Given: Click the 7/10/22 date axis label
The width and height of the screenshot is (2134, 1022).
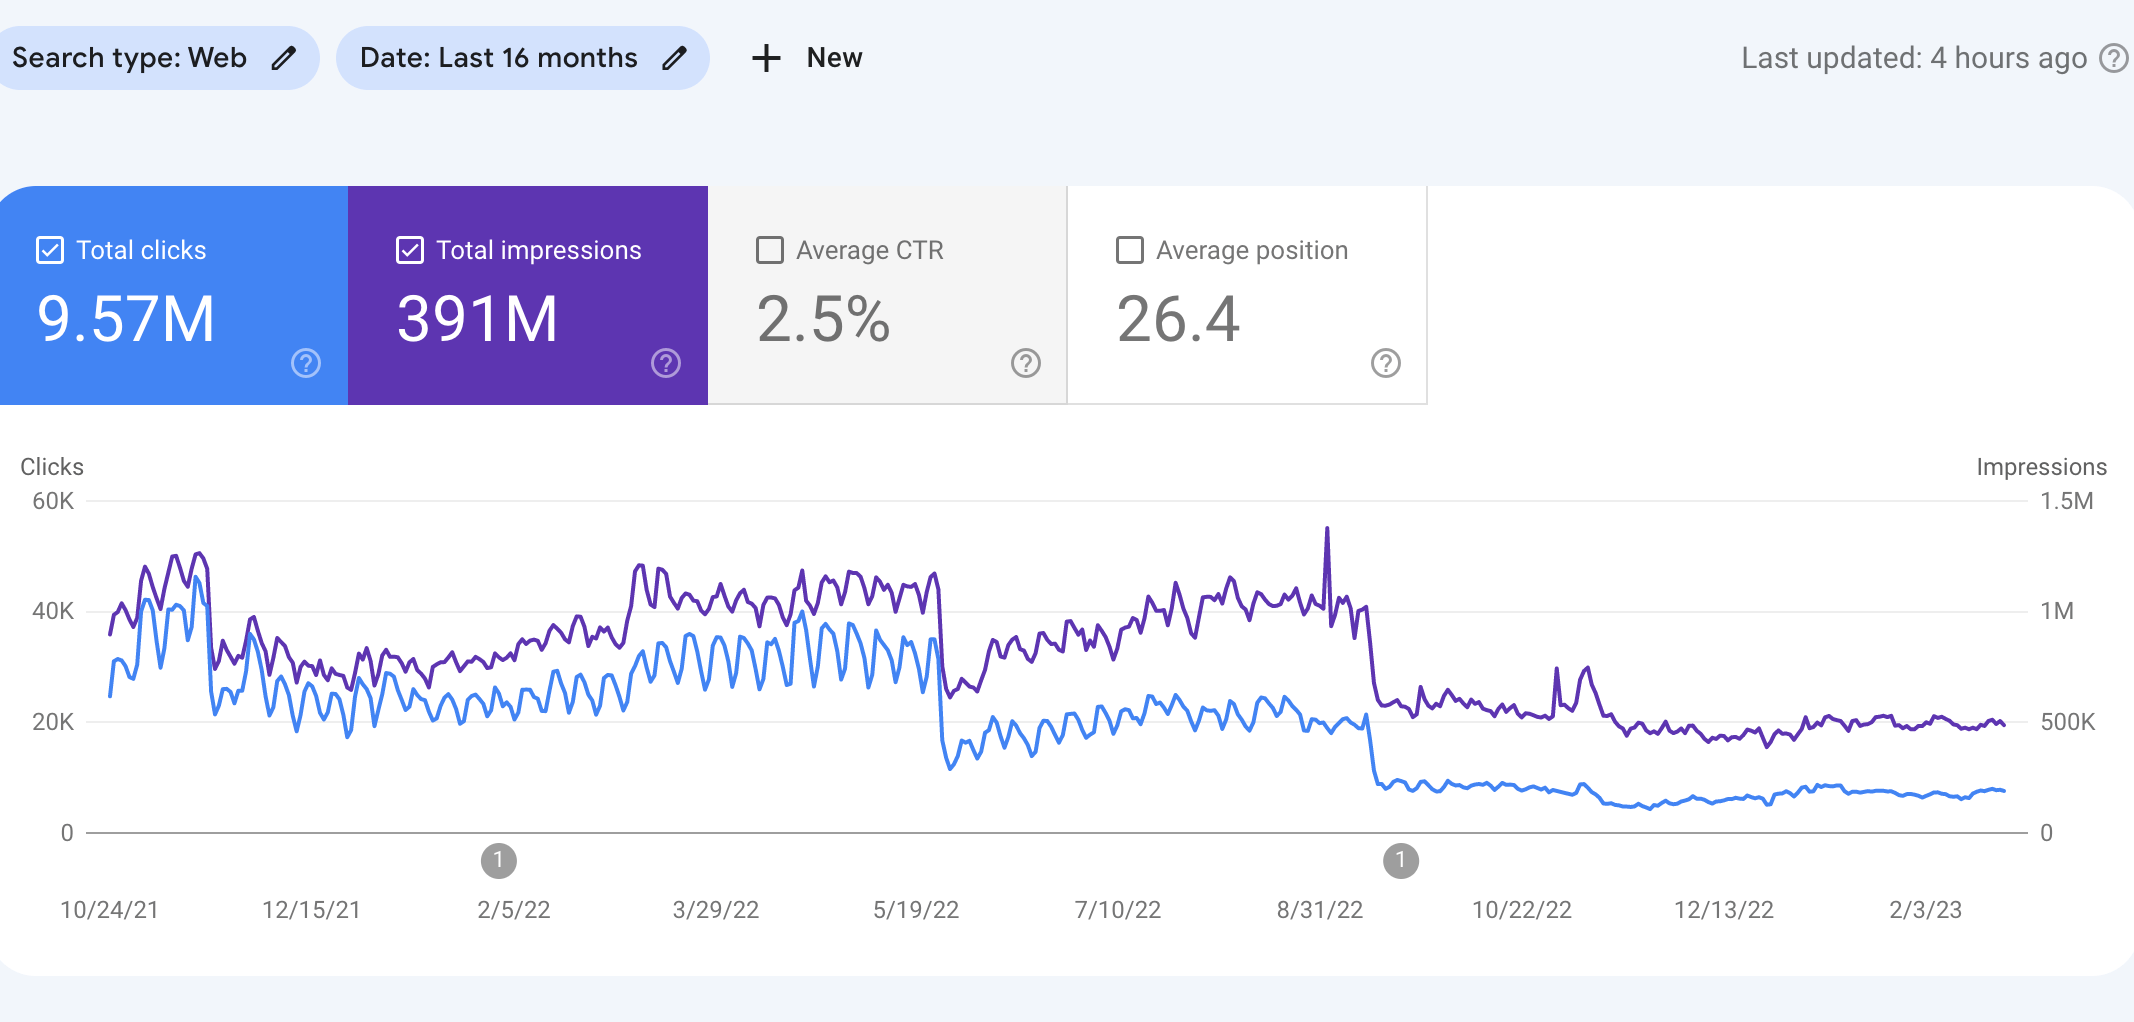Looking at the screenshot, I should click(x=1118, y=910).
